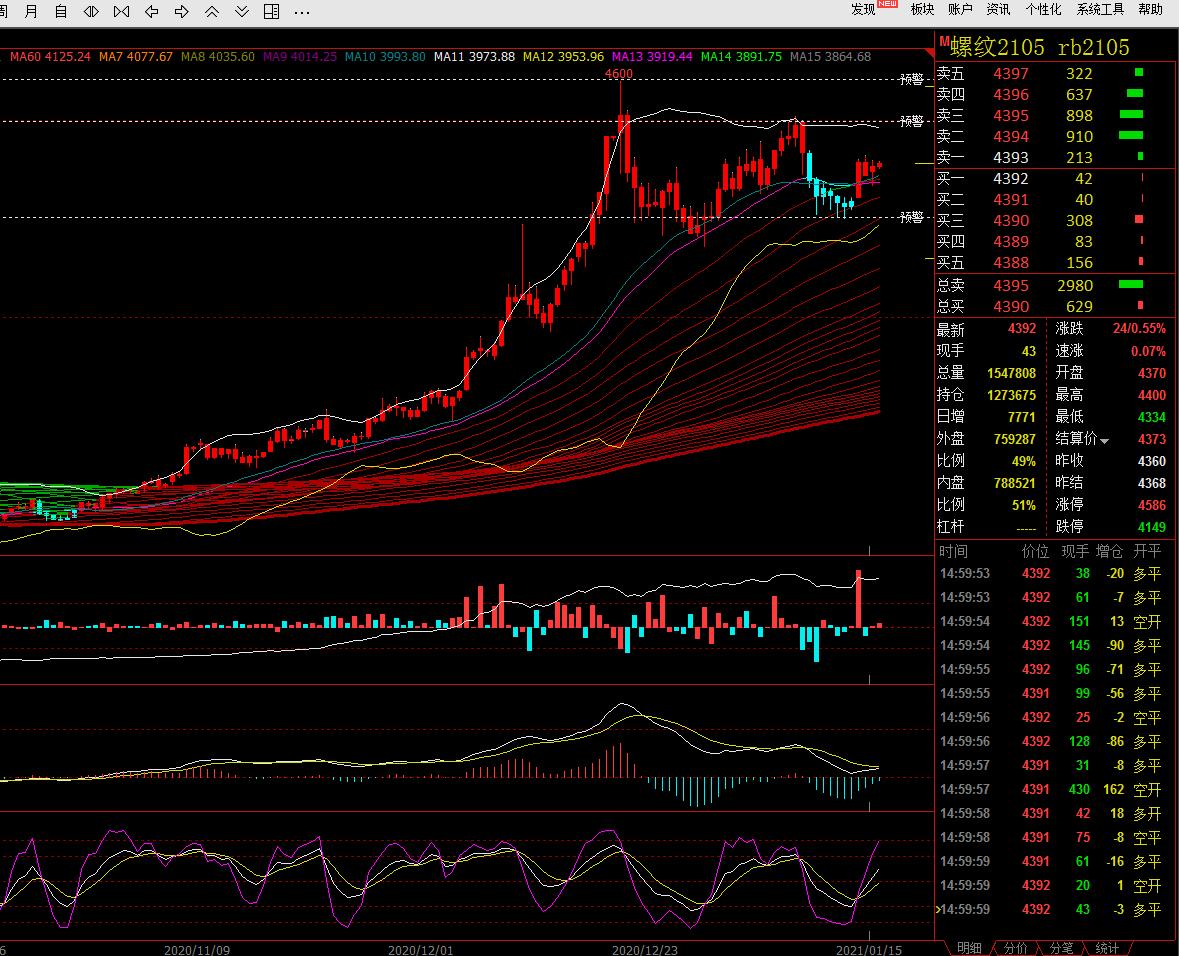
Task: Select the MA15 3864.68 indicator label
Action: click(830, 56)
